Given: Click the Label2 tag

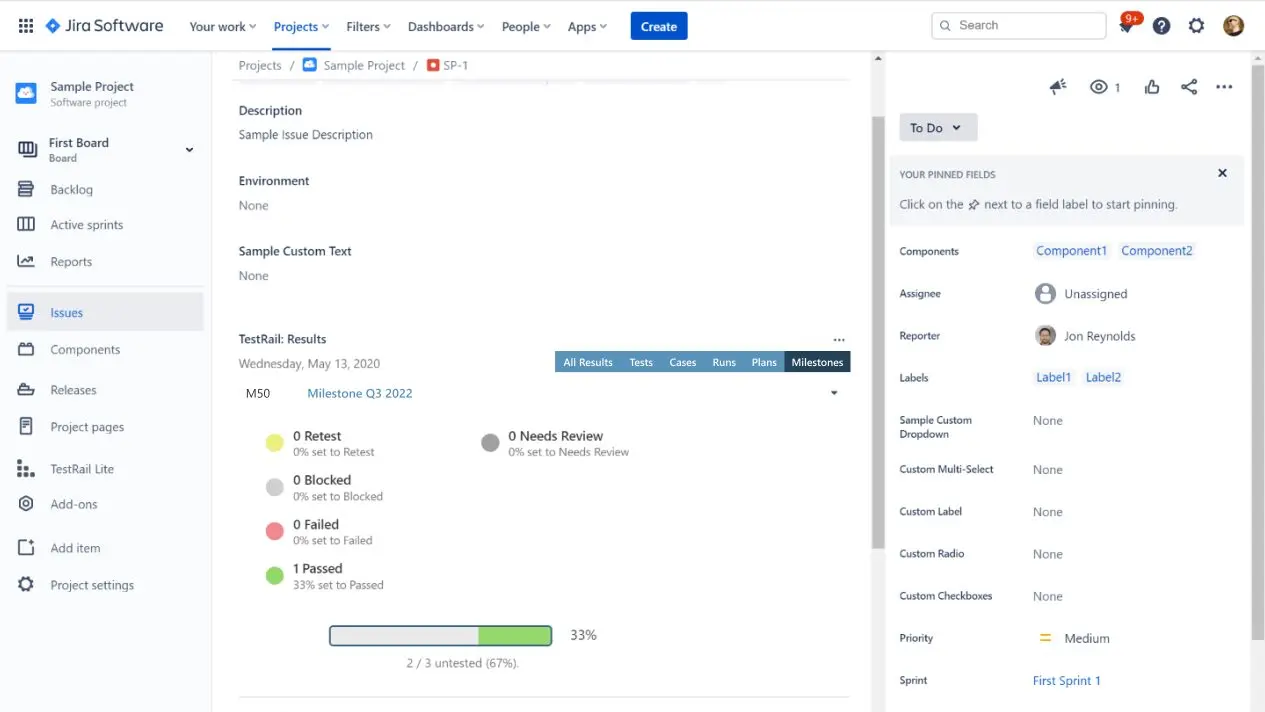Looking at the screenshot, I should tap(1104, 377).
